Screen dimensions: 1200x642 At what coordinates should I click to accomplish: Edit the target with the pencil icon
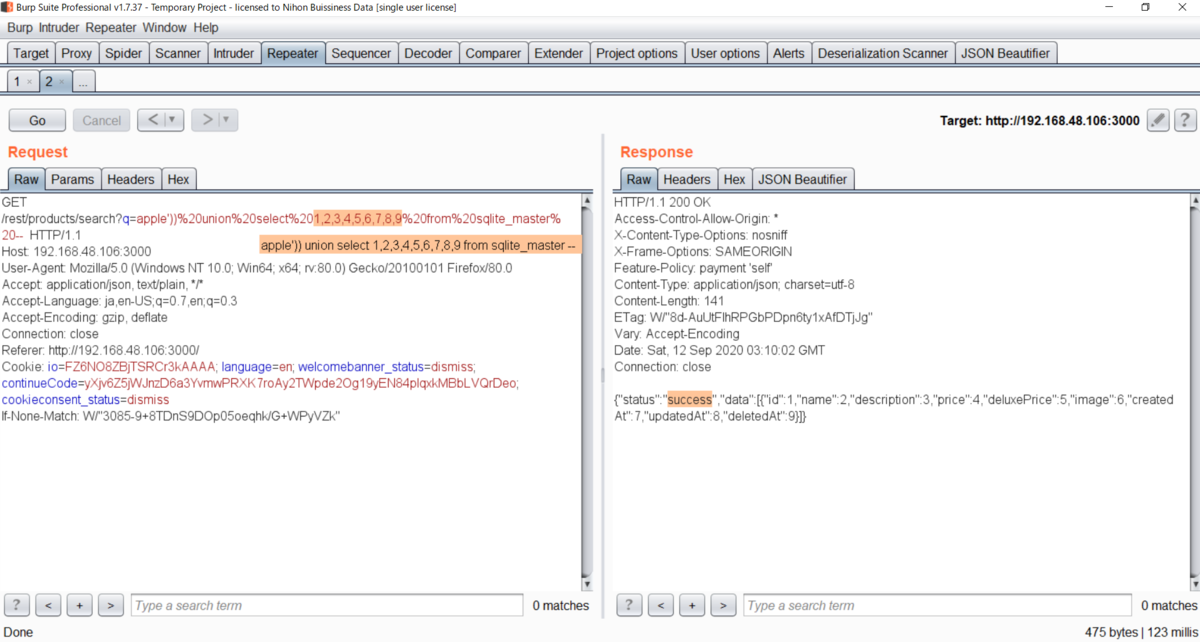click(x=1158, y=120)
